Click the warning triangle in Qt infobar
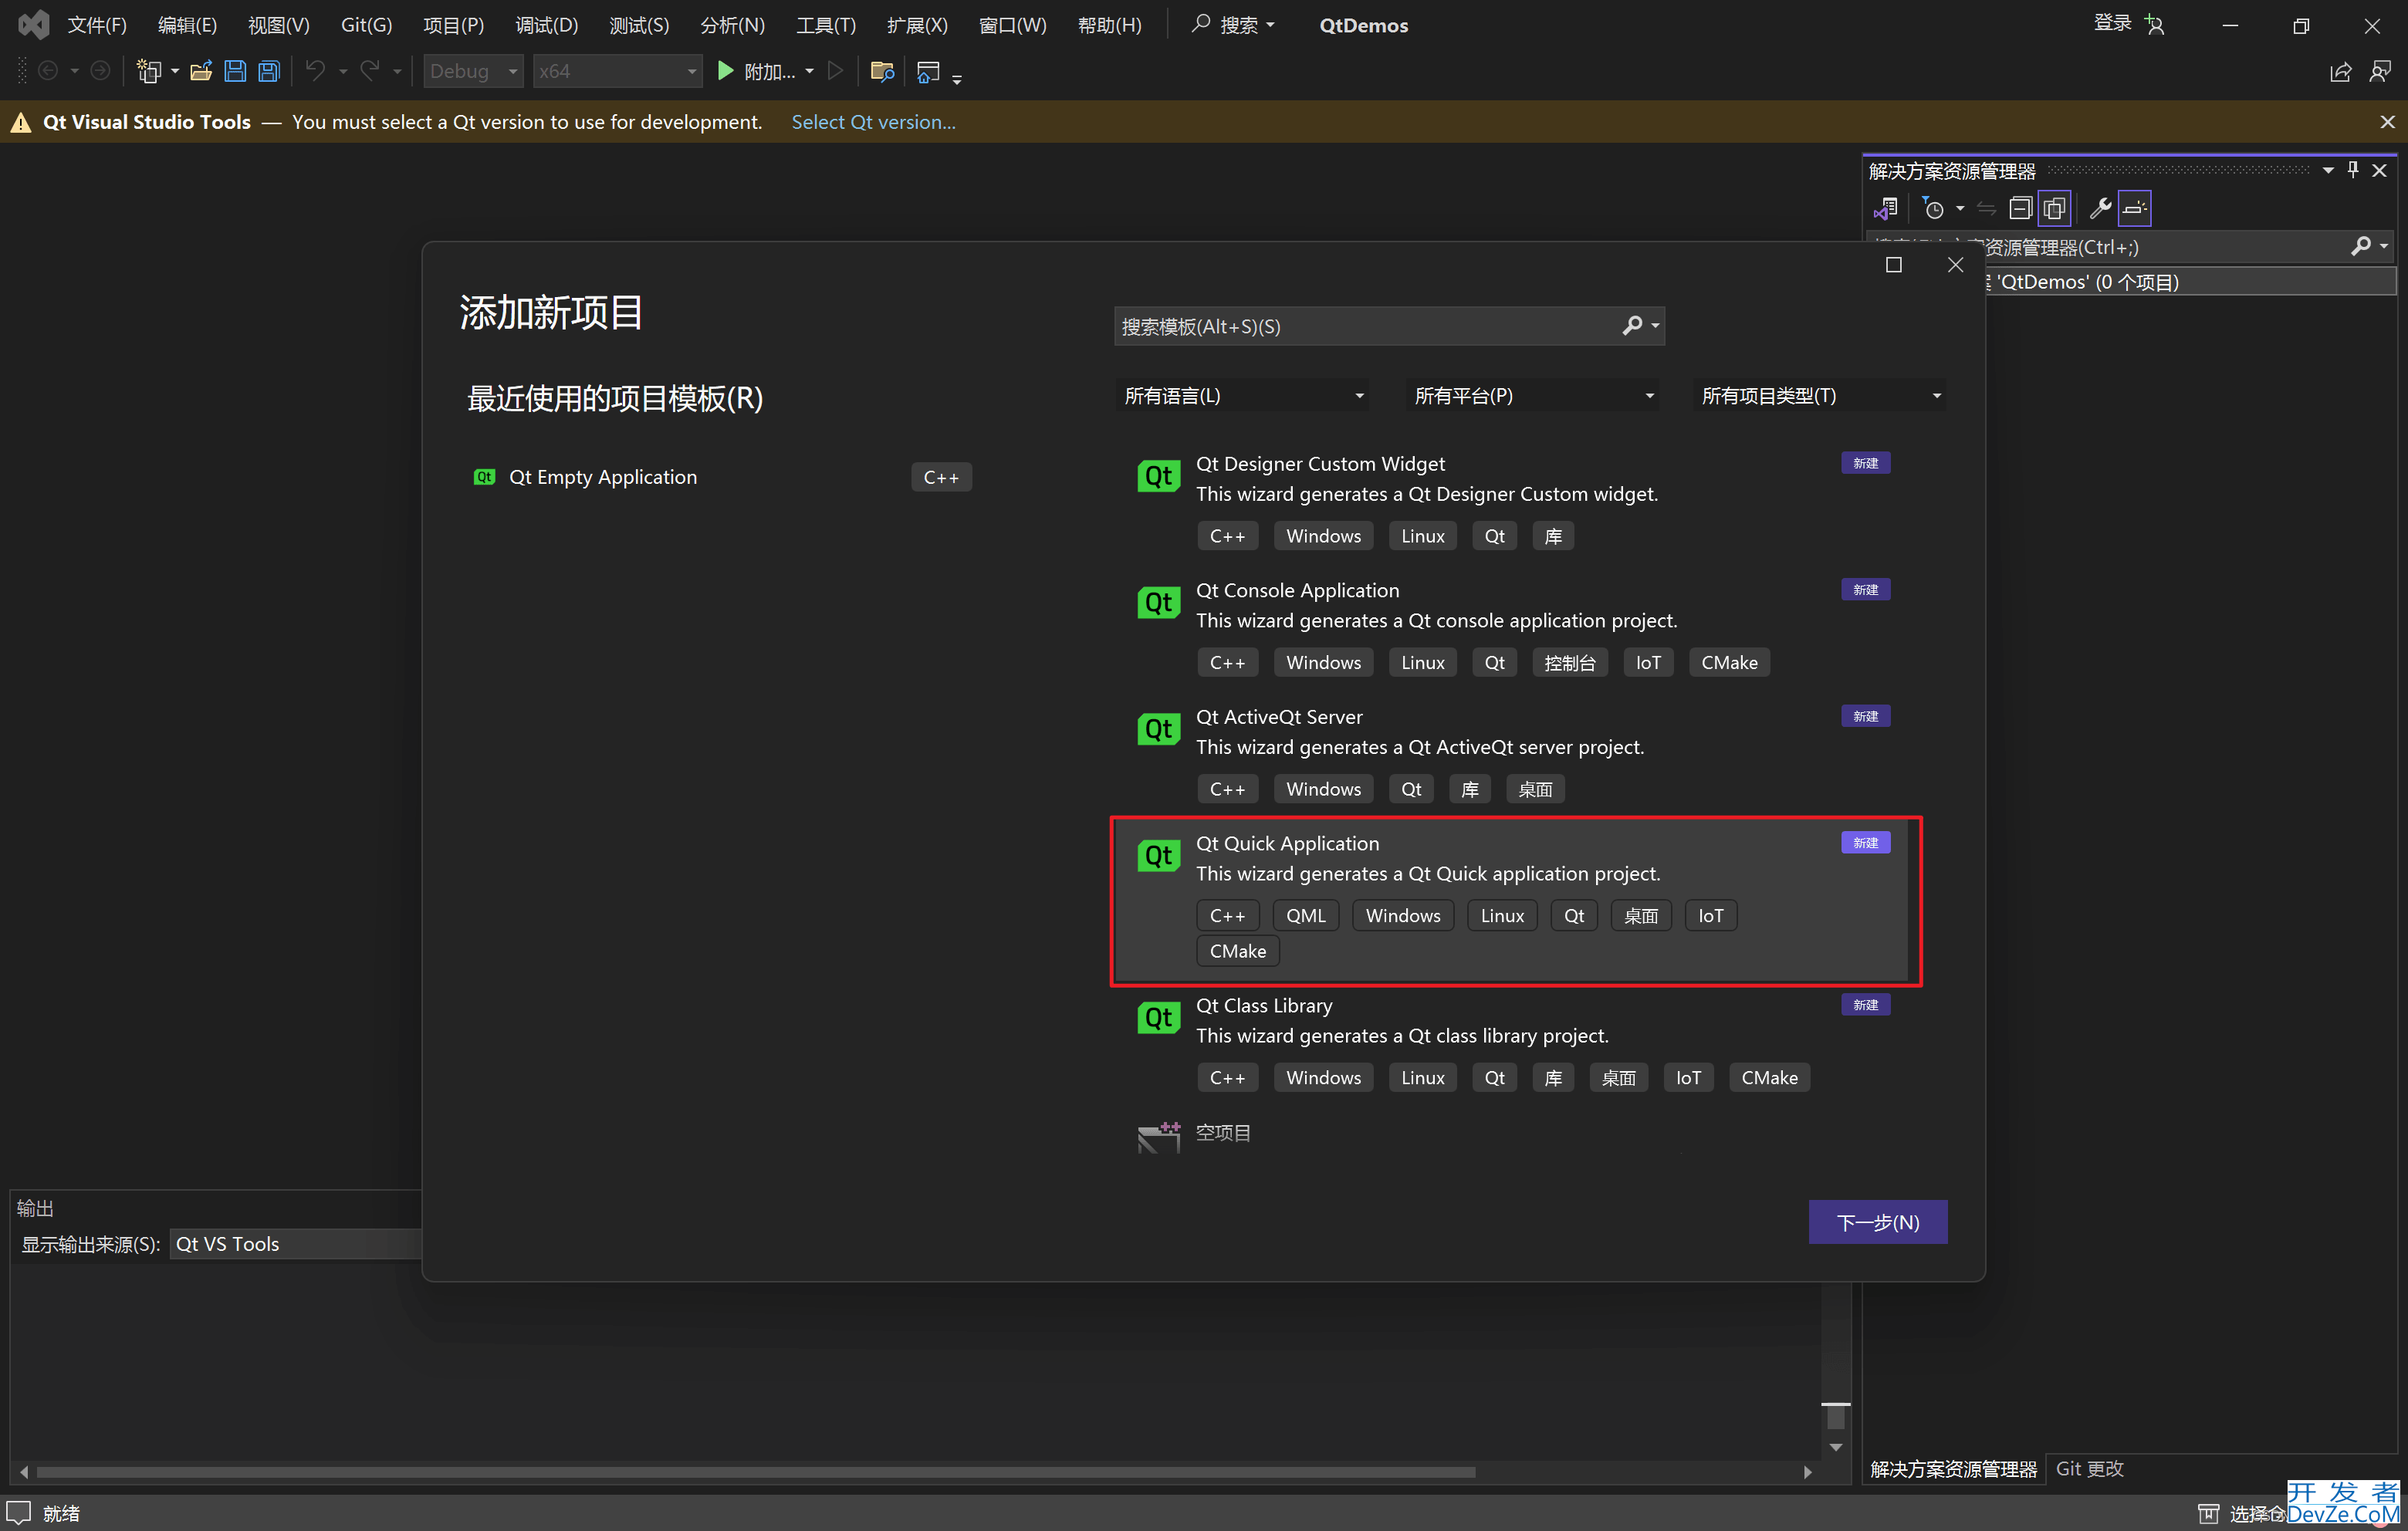Image resolution: width=2408 pixels, height=1531 pixels. pos(21,122)
